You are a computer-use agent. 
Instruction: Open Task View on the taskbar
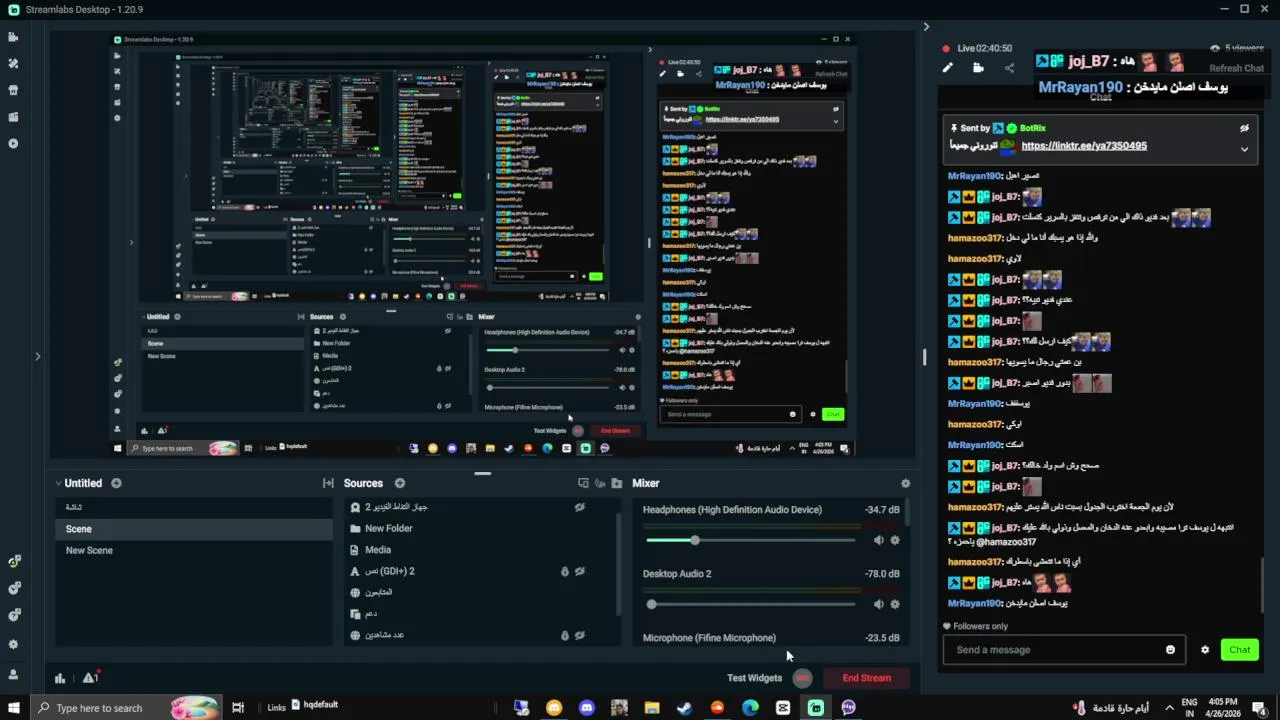click(x=238, y=708)
